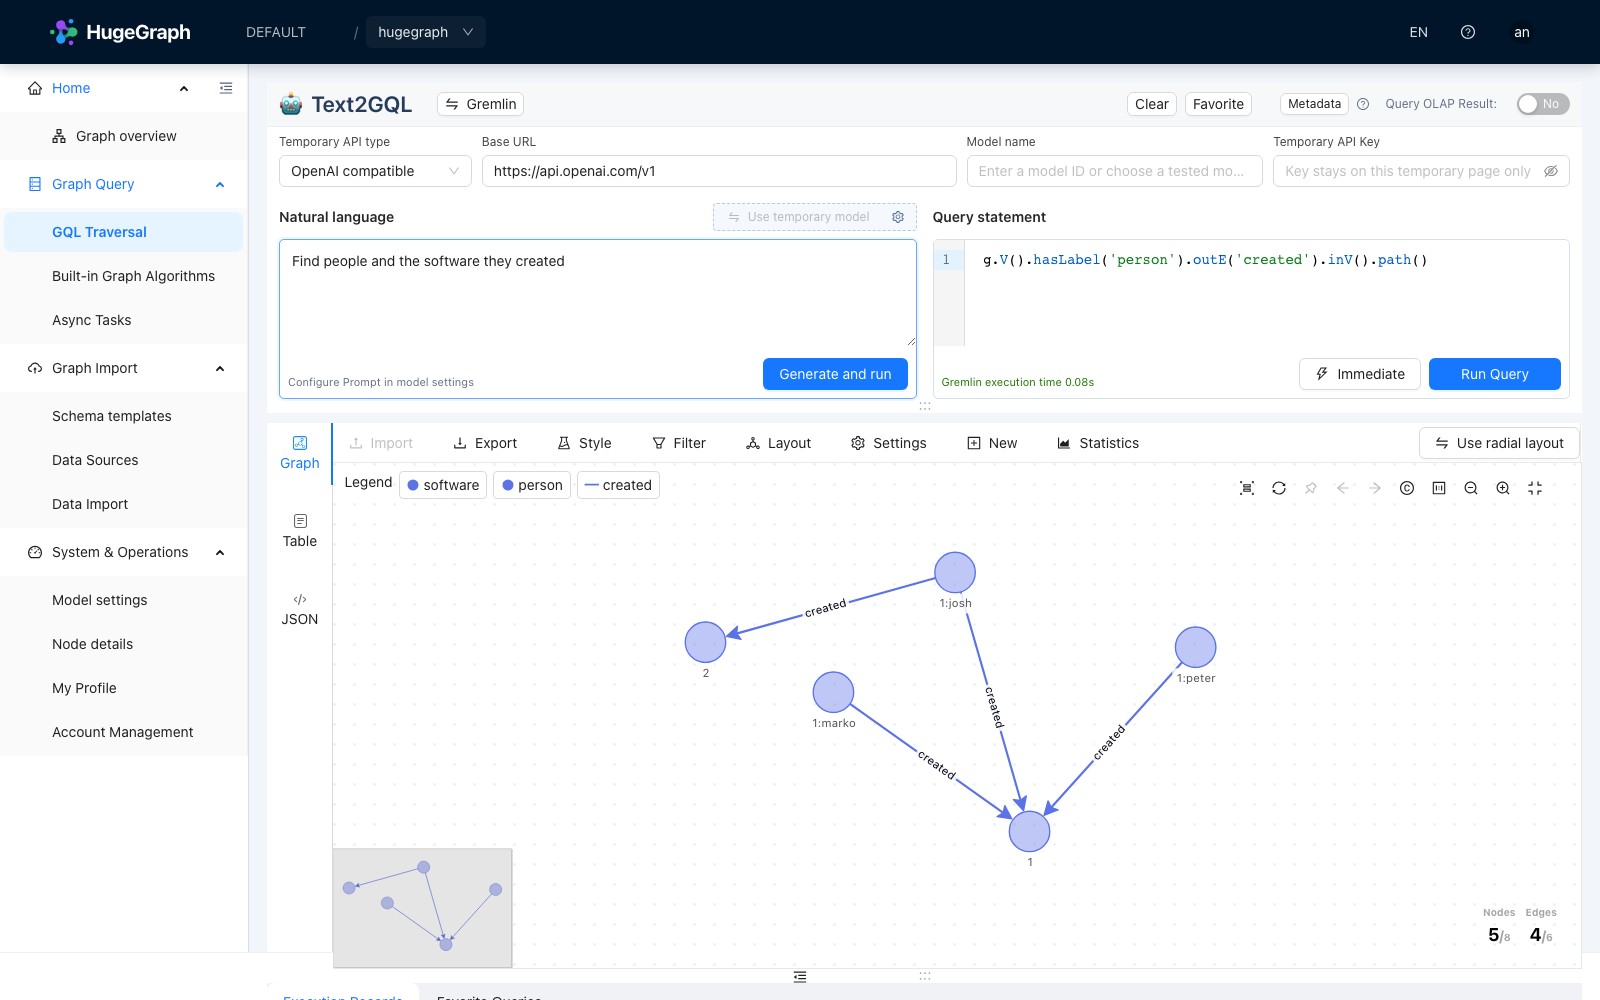Zoom out of the graph canvas
Screen dimensions: 1600x1000
(x=1471, y=488)
